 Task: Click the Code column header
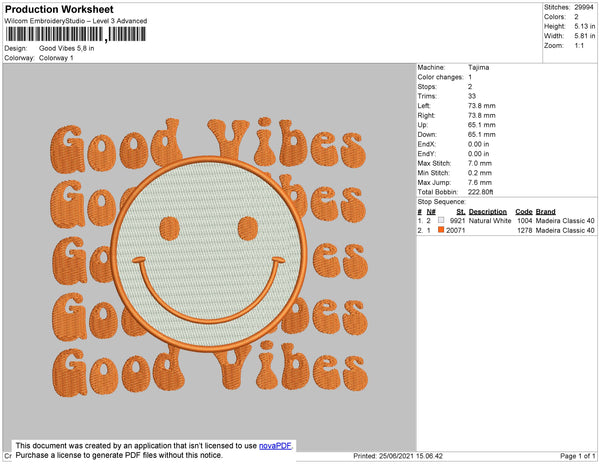(x=523, y=211)
